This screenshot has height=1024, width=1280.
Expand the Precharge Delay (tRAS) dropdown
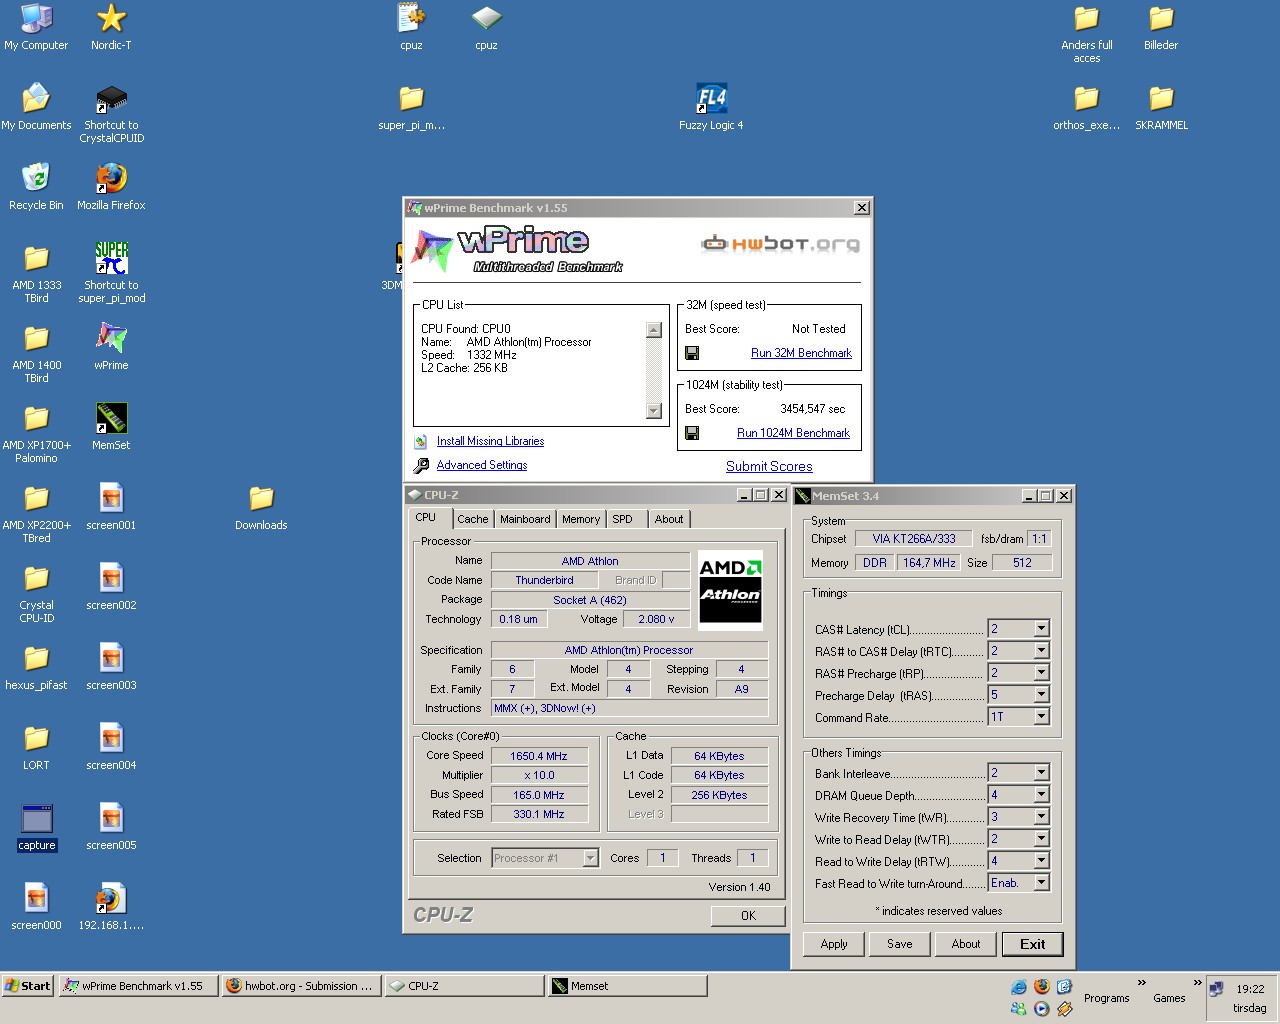click(1041, 695)
